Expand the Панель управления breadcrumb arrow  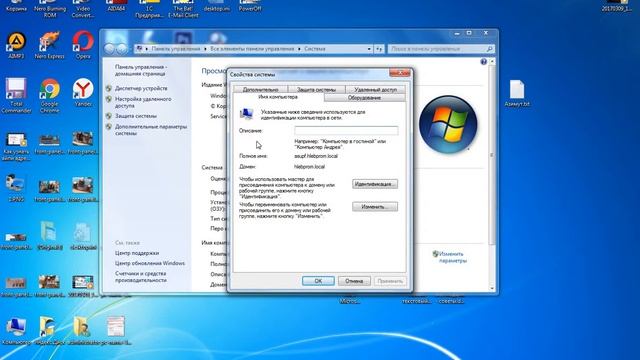point(205,49)
